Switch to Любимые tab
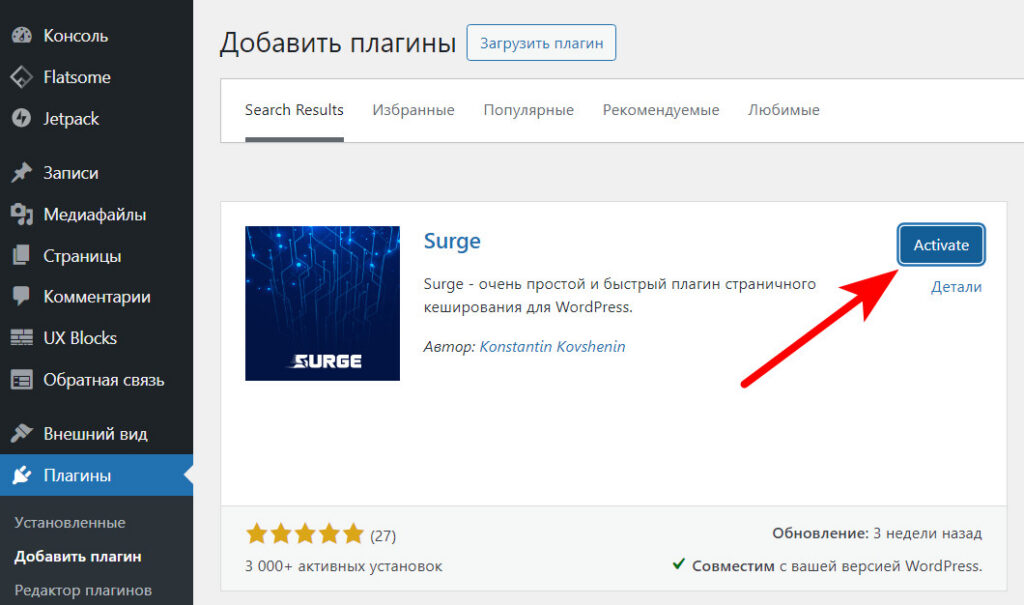The width and height of the screenshot is (1024, 605). (784, 110)
